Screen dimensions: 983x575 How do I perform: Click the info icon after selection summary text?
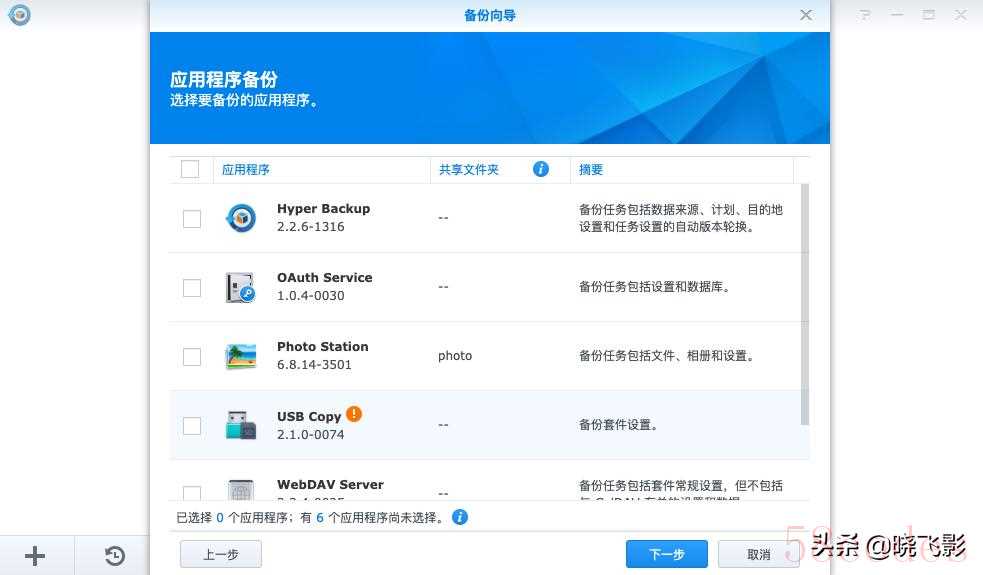pyautogui.click(x=460, y=517)
